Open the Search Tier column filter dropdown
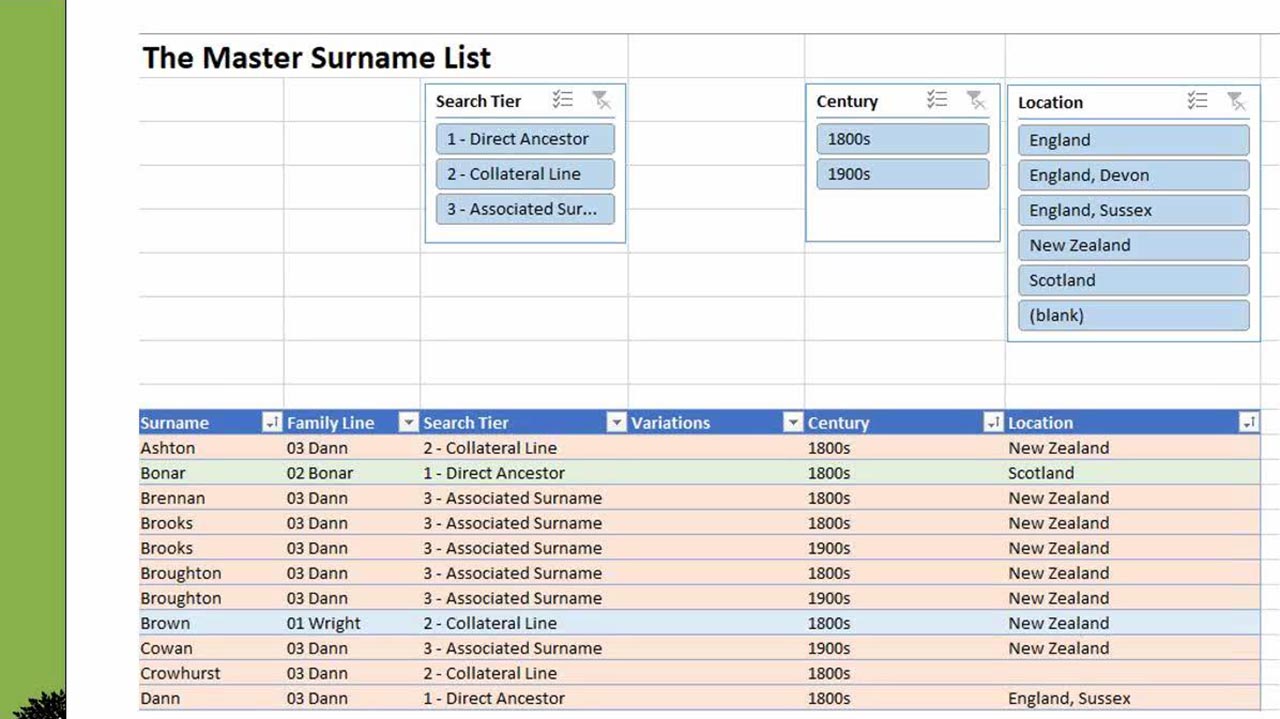The image size is (1280, 719). tap(617, 422)
